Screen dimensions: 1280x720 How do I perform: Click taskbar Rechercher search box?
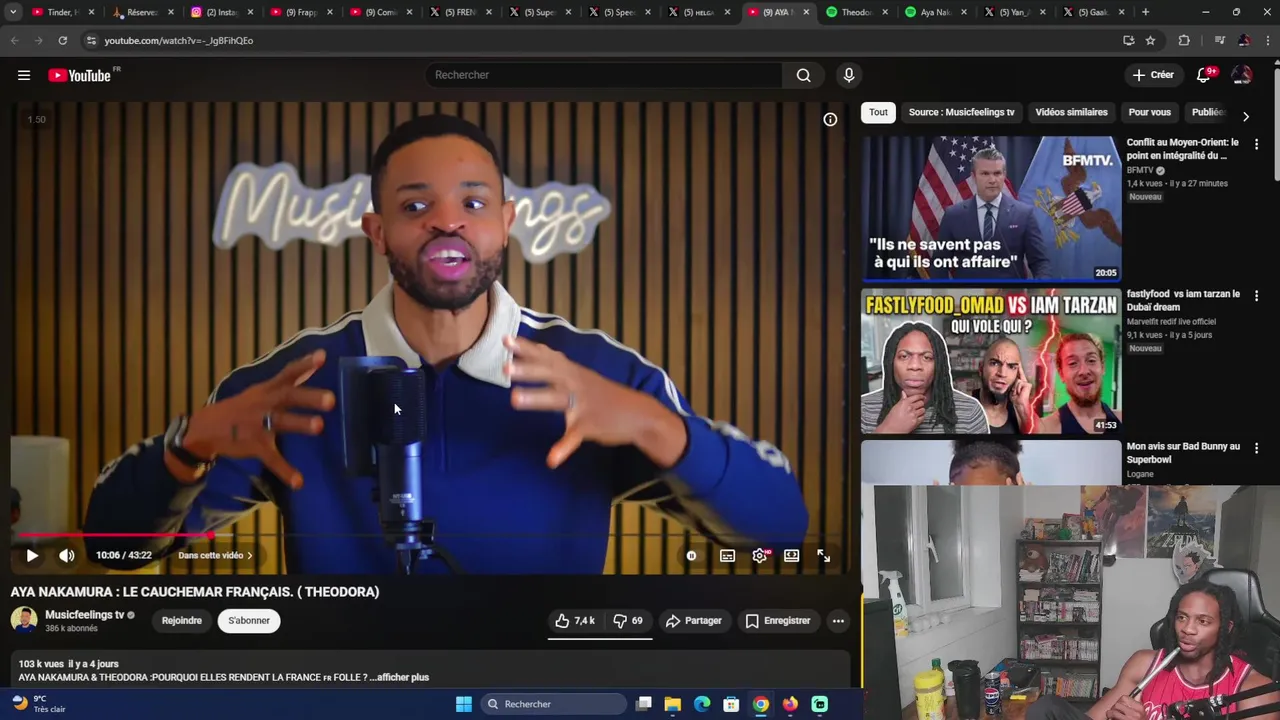coord(553,704)
